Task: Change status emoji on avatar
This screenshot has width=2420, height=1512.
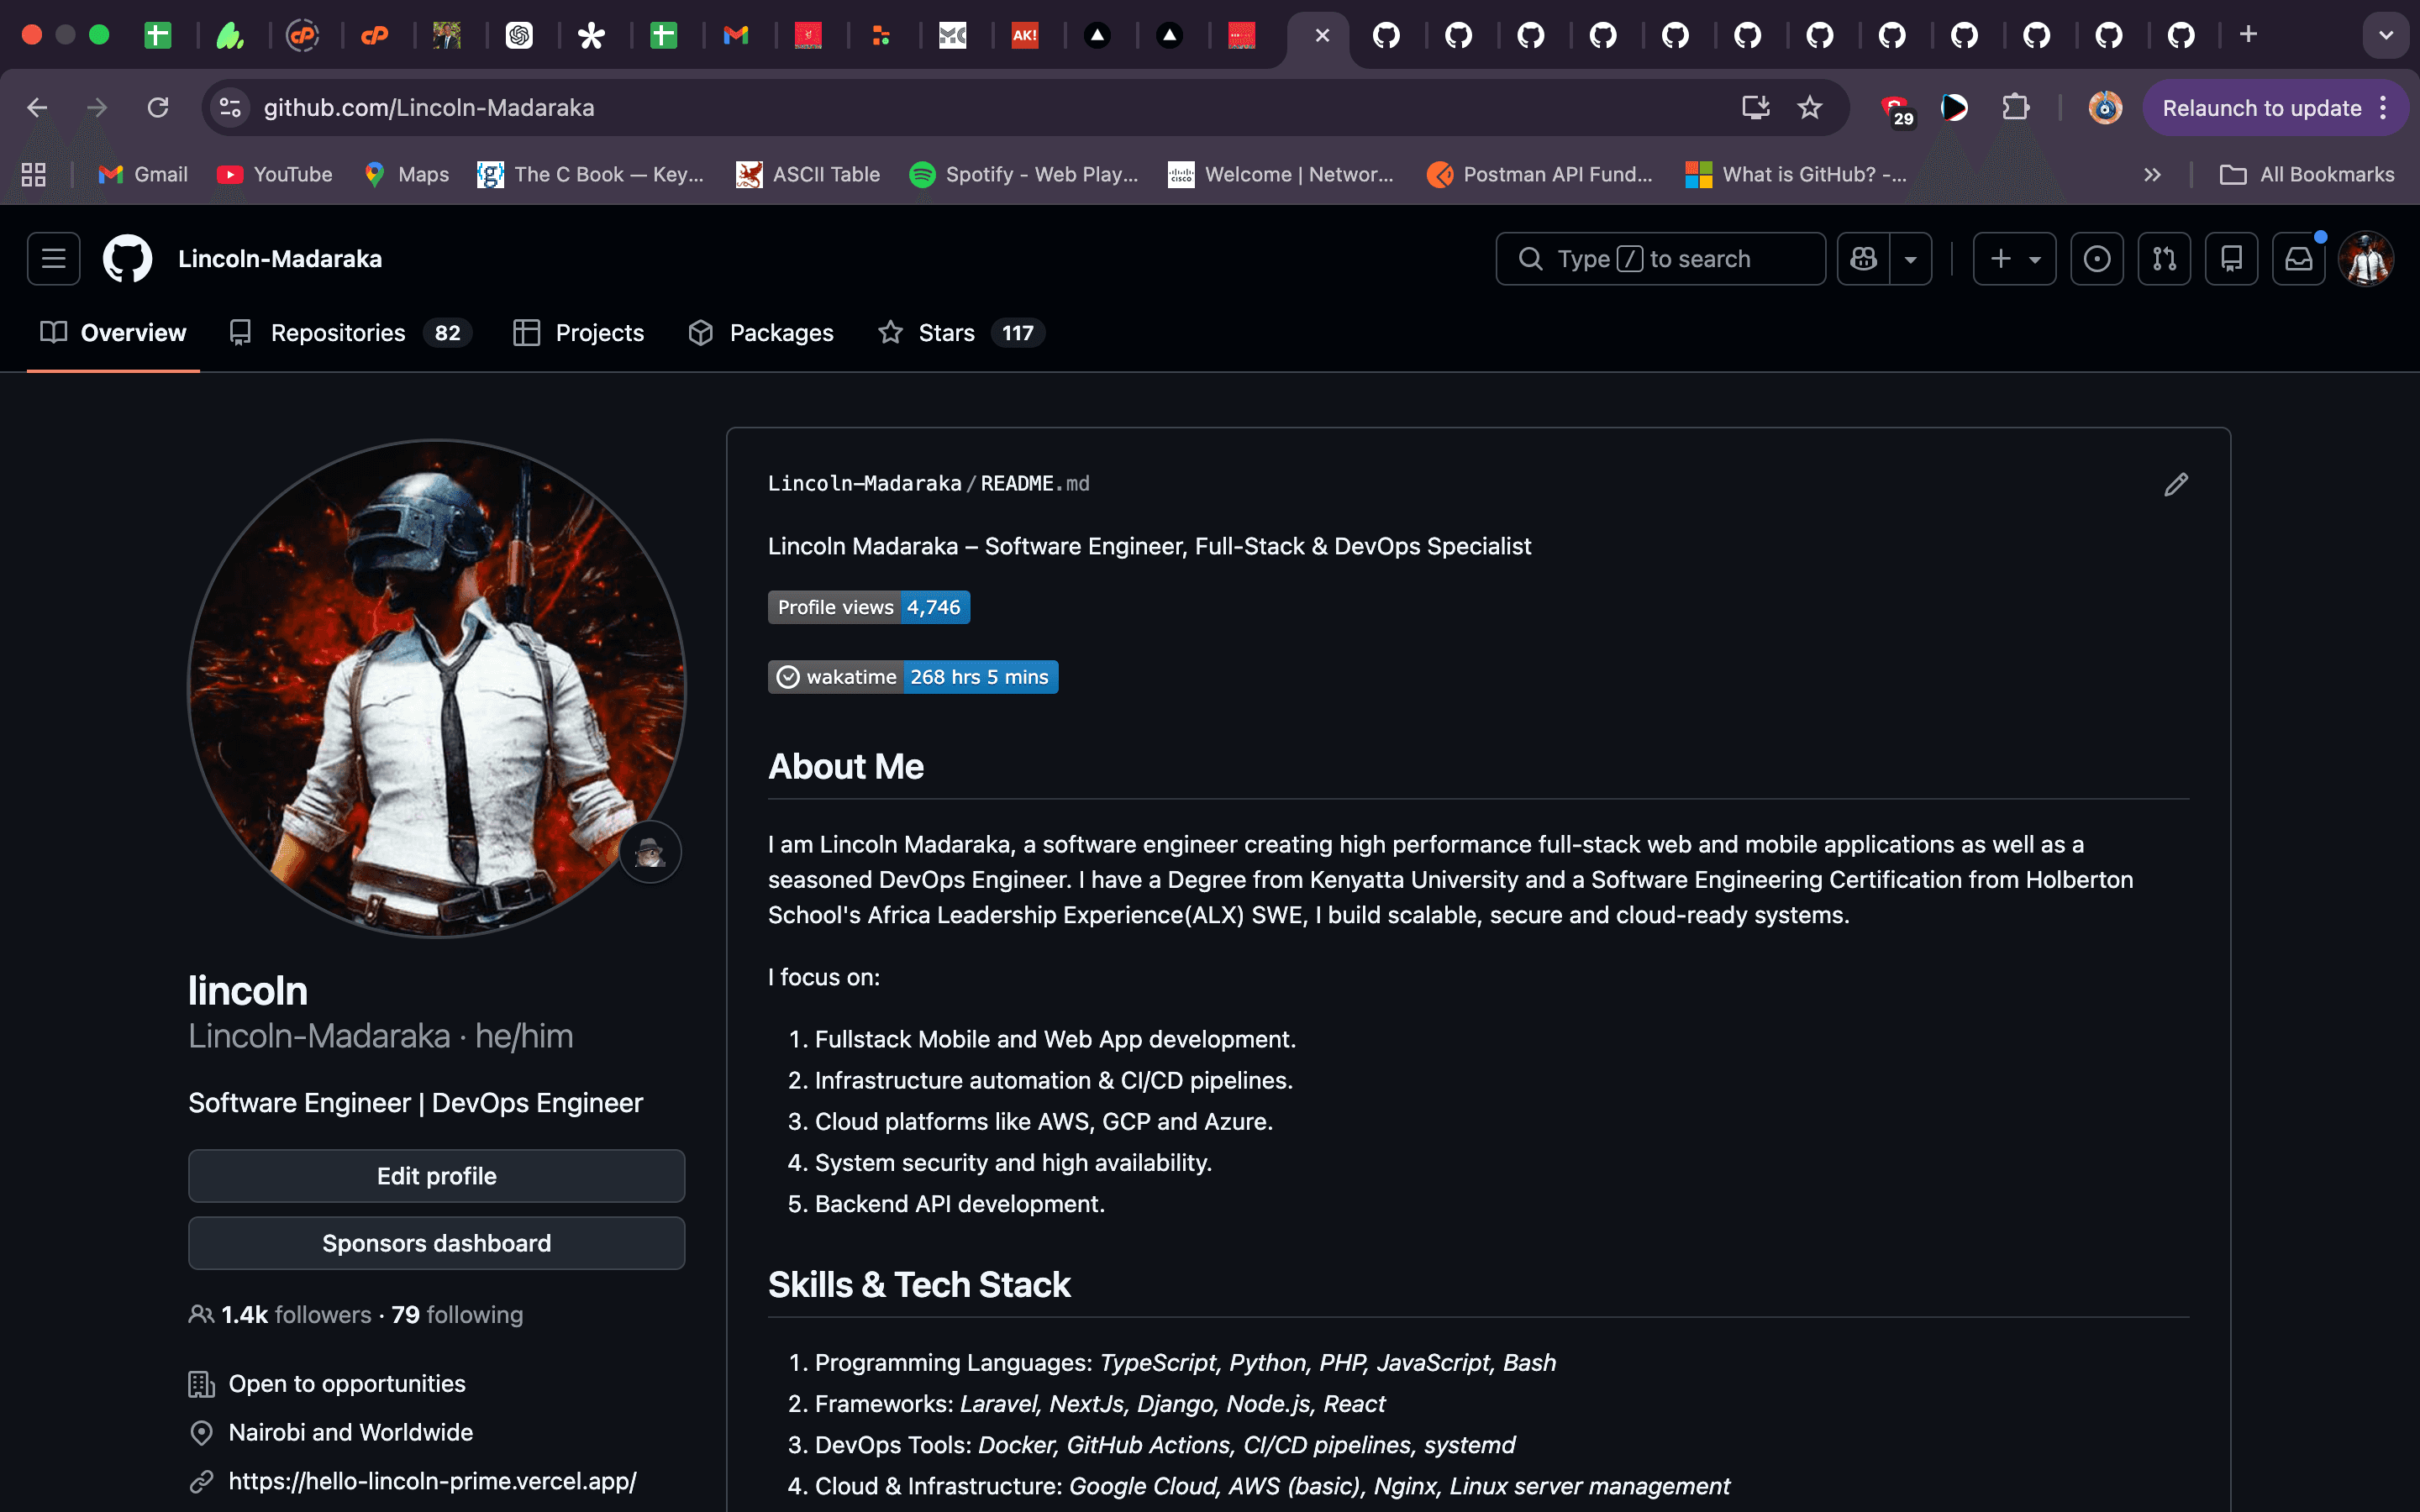Action: pos(650,852)
